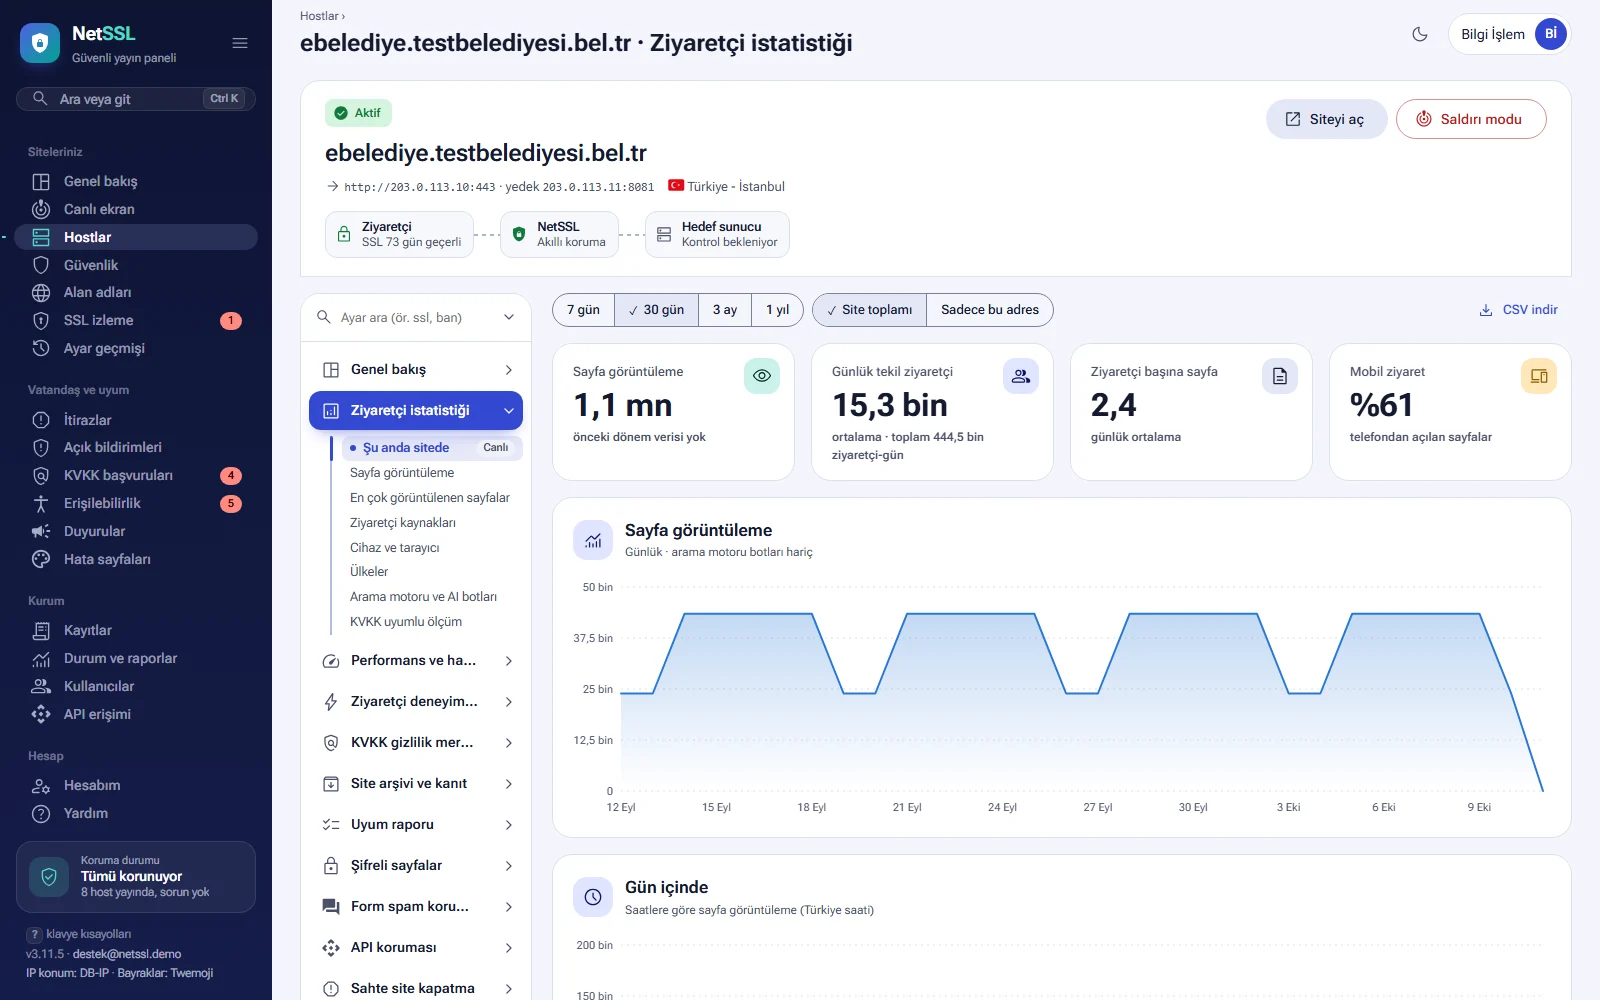Expand Performans ve hız section

[x=416, y=661]
